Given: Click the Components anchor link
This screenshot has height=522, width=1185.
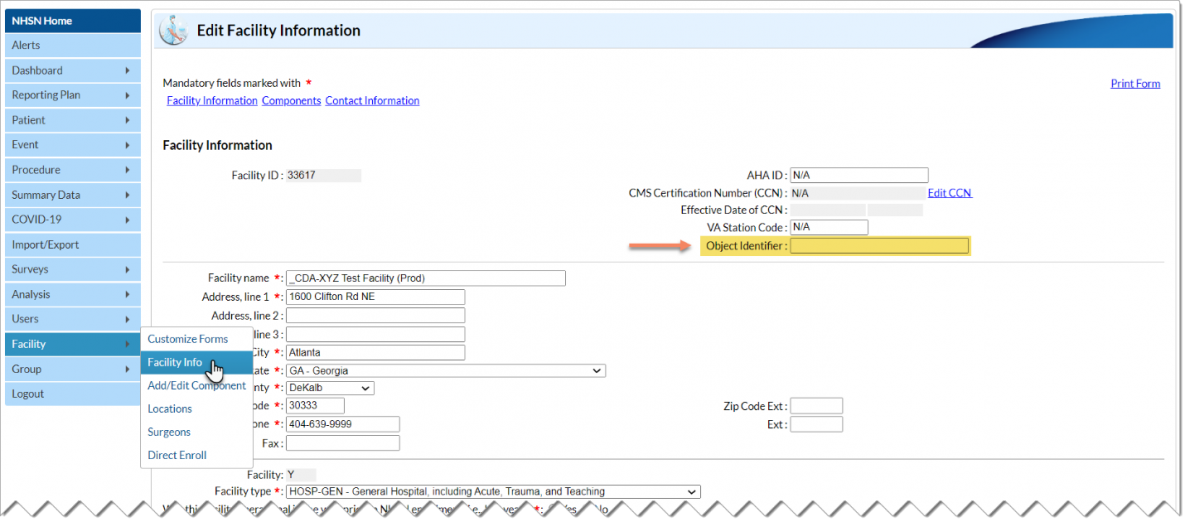Looking at the screenshot, I should pyautogui.click(x=291, y=101).
